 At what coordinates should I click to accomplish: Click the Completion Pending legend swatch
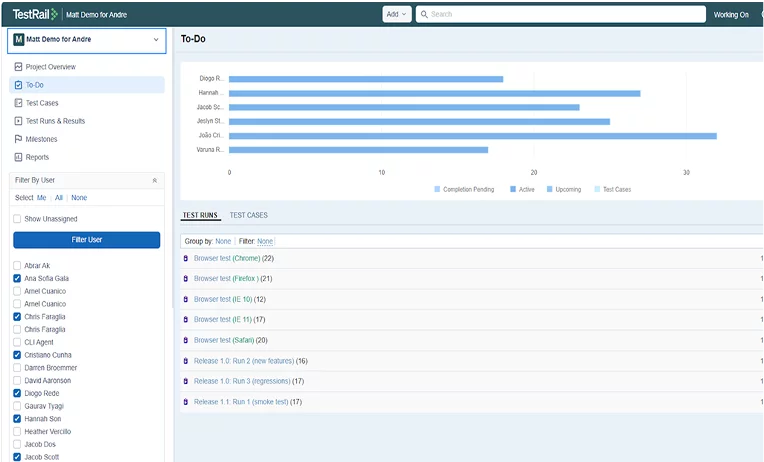(x=437, y=189)
